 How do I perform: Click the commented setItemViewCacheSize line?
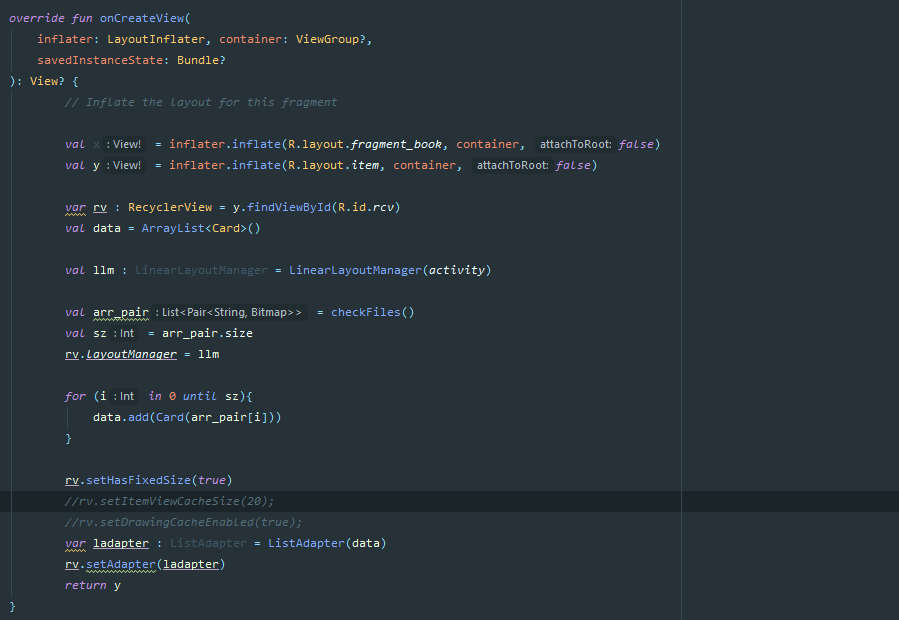tap(170, 501)
